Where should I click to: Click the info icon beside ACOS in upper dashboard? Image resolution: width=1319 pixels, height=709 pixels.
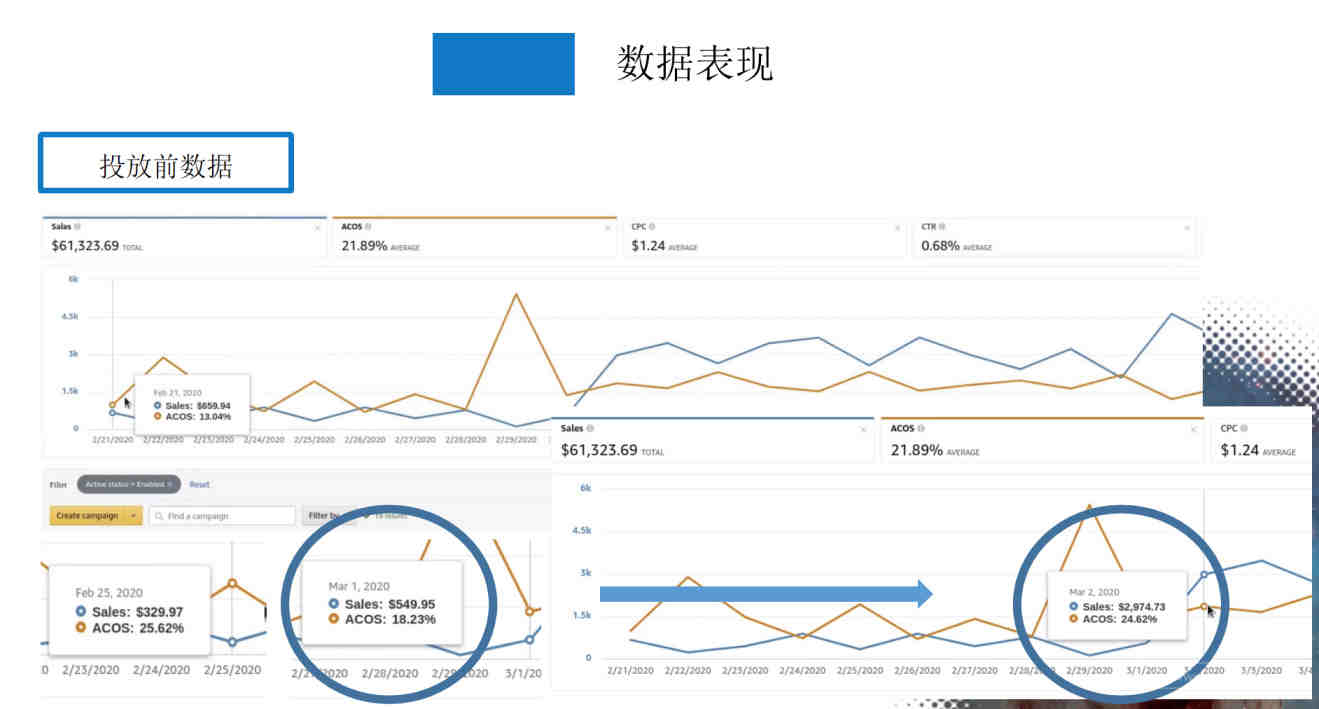pos(368,227)
